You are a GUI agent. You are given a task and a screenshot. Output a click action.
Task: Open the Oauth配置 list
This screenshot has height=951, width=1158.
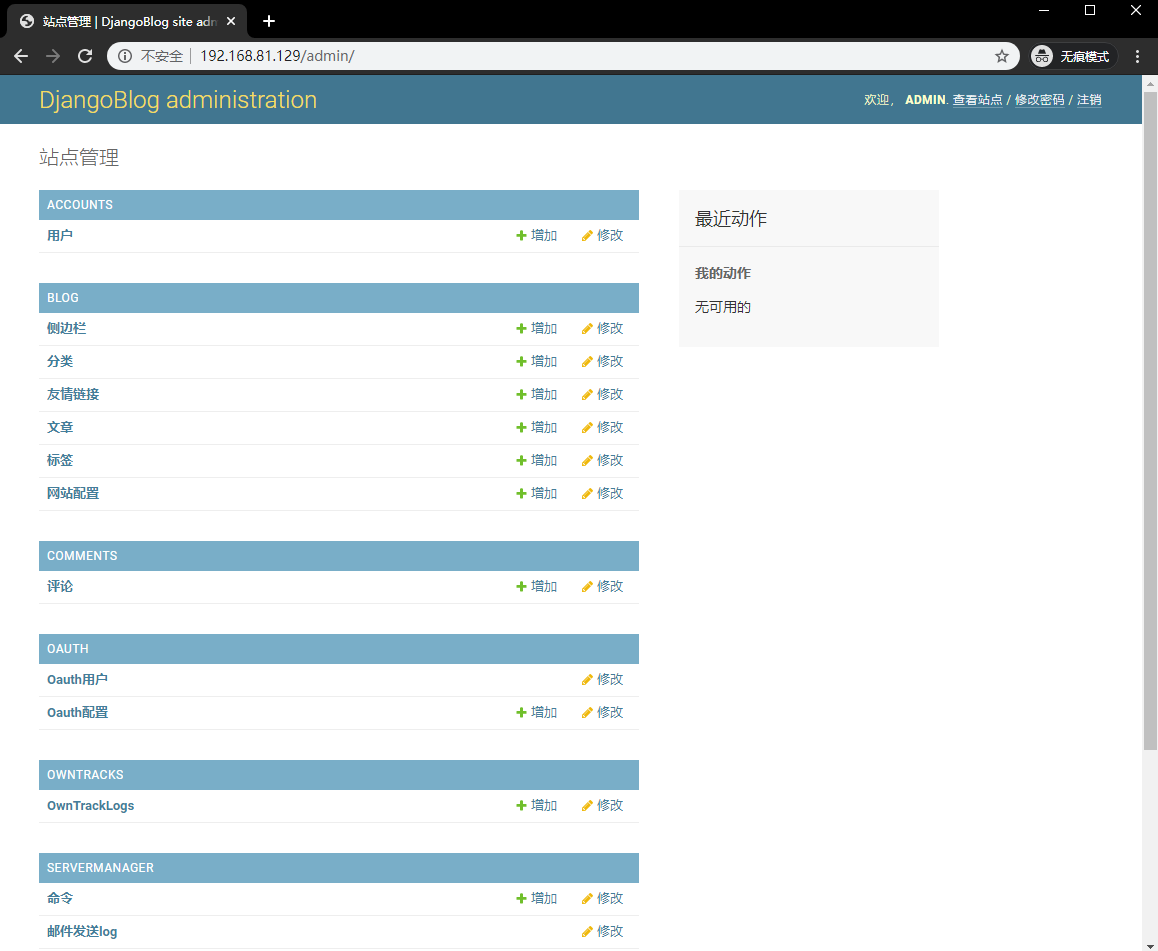coord(78,713)
